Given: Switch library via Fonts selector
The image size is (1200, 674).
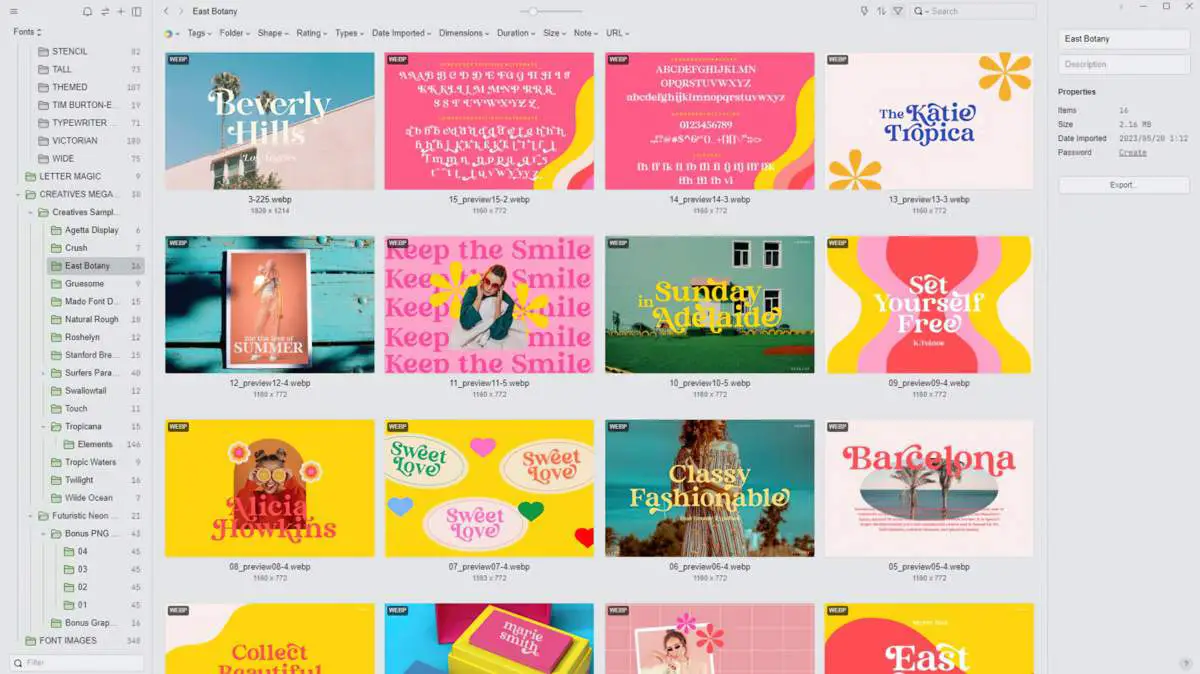Looking at the screenshot, I should (x=27, y=32).
